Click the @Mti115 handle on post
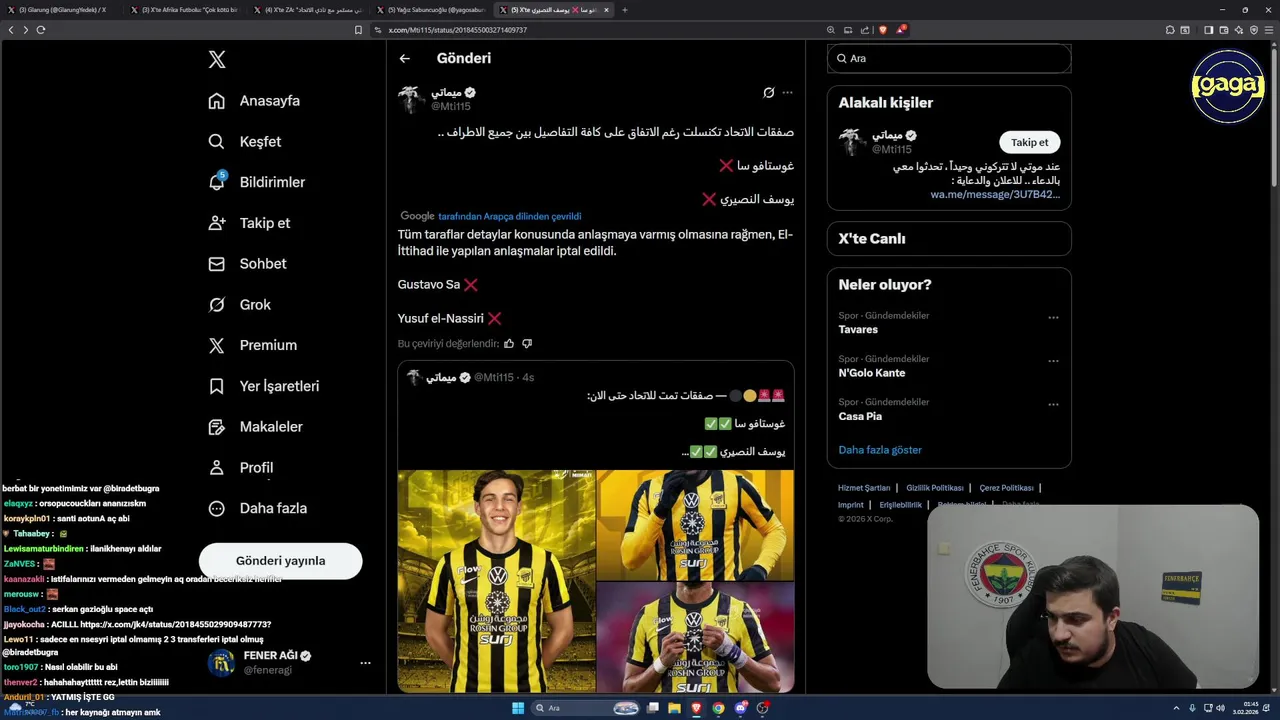Screen dimensions: 1280x720 click(450, 106)
